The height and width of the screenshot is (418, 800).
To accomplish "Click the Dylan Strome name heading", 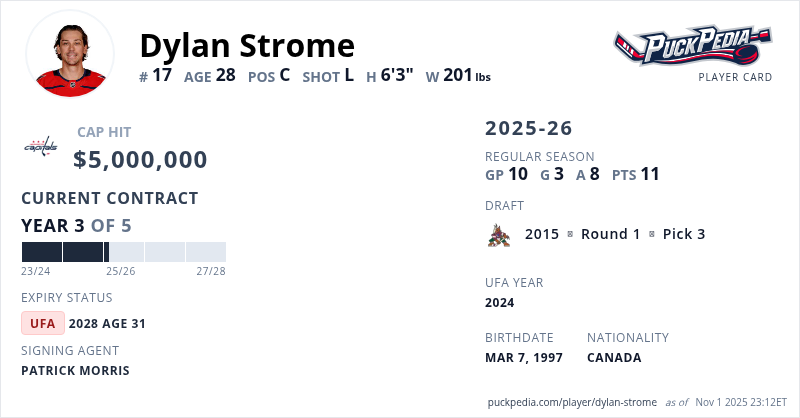I will 247,45.
